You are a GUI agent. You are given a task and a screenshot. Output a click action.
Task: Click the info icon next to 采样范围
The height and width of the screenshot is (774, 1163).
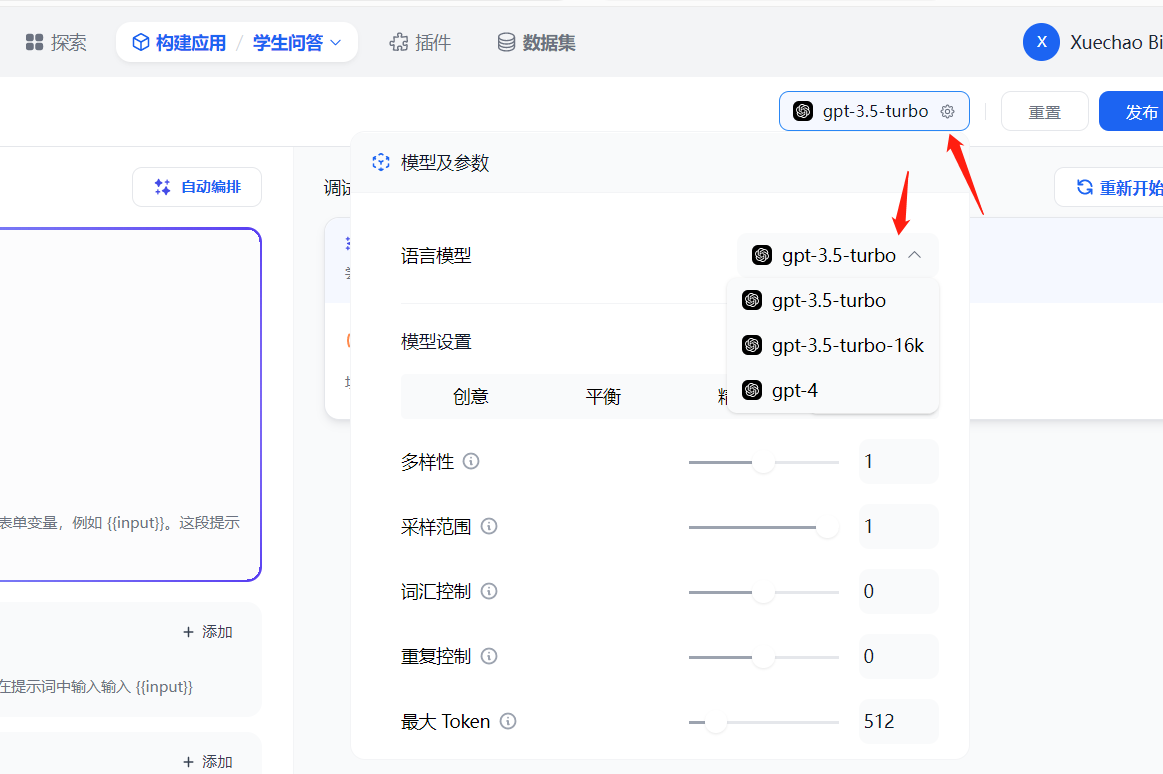[489, 526]
